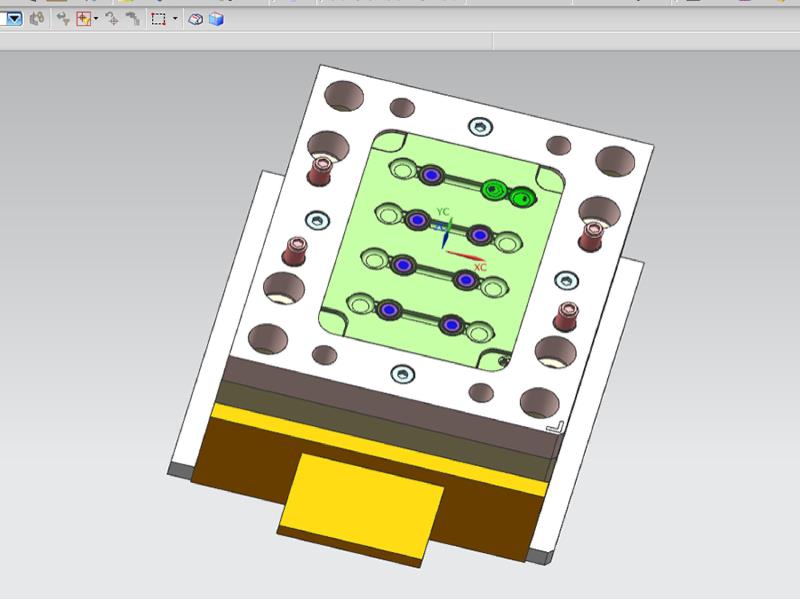Click the gray icon just left of the rectangle selection tool
The width and height of the screenshot is (800, 599).
pos(132,18)
